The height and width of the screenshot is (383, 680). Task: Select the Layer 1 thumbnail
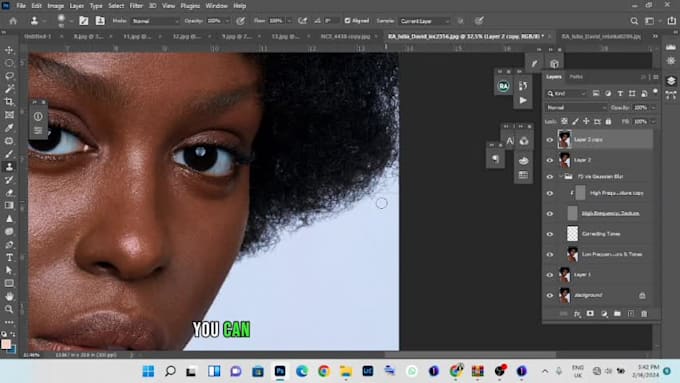pos(565,275)
